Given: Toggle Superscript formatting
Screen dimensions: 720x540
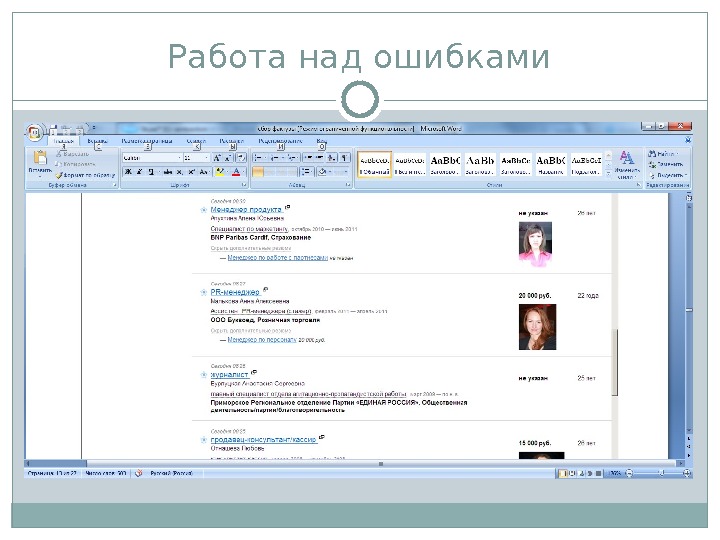Looking at the screenshot, I should [191, 172].
